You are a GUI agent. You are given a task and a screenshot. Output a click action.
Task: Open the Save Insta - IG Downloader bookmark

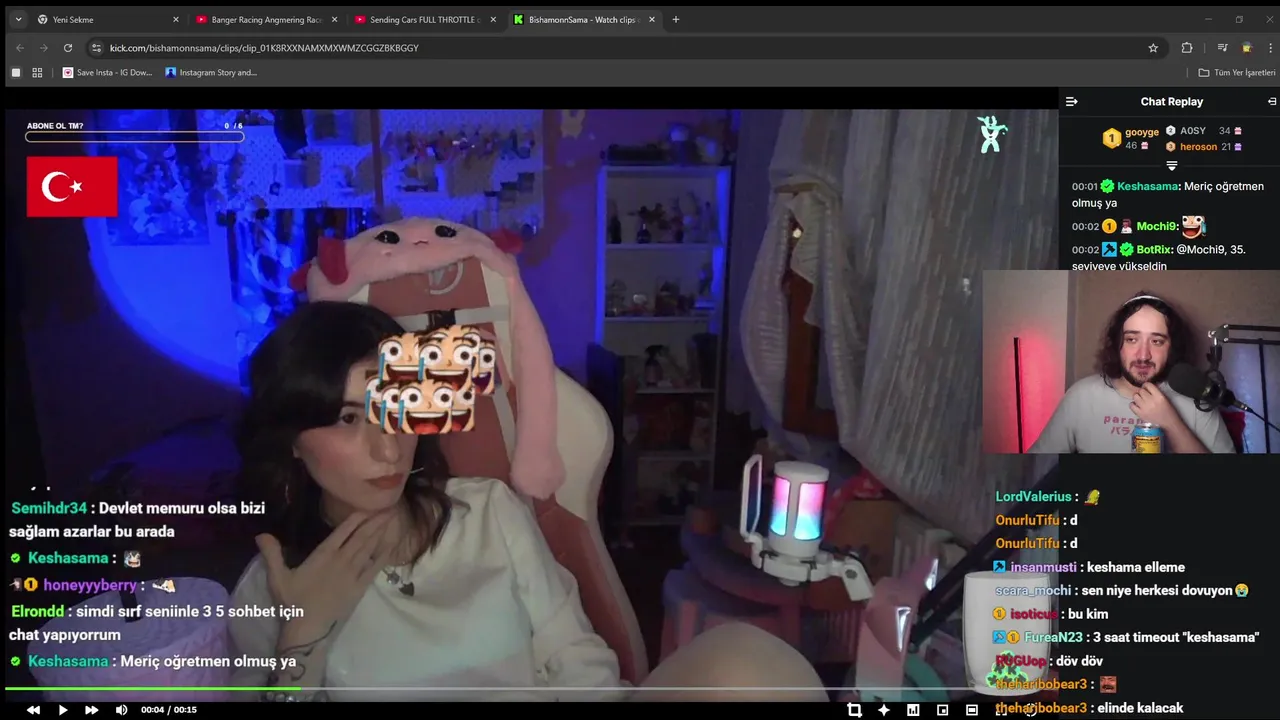pyautogui.click(x=108, y=72)
